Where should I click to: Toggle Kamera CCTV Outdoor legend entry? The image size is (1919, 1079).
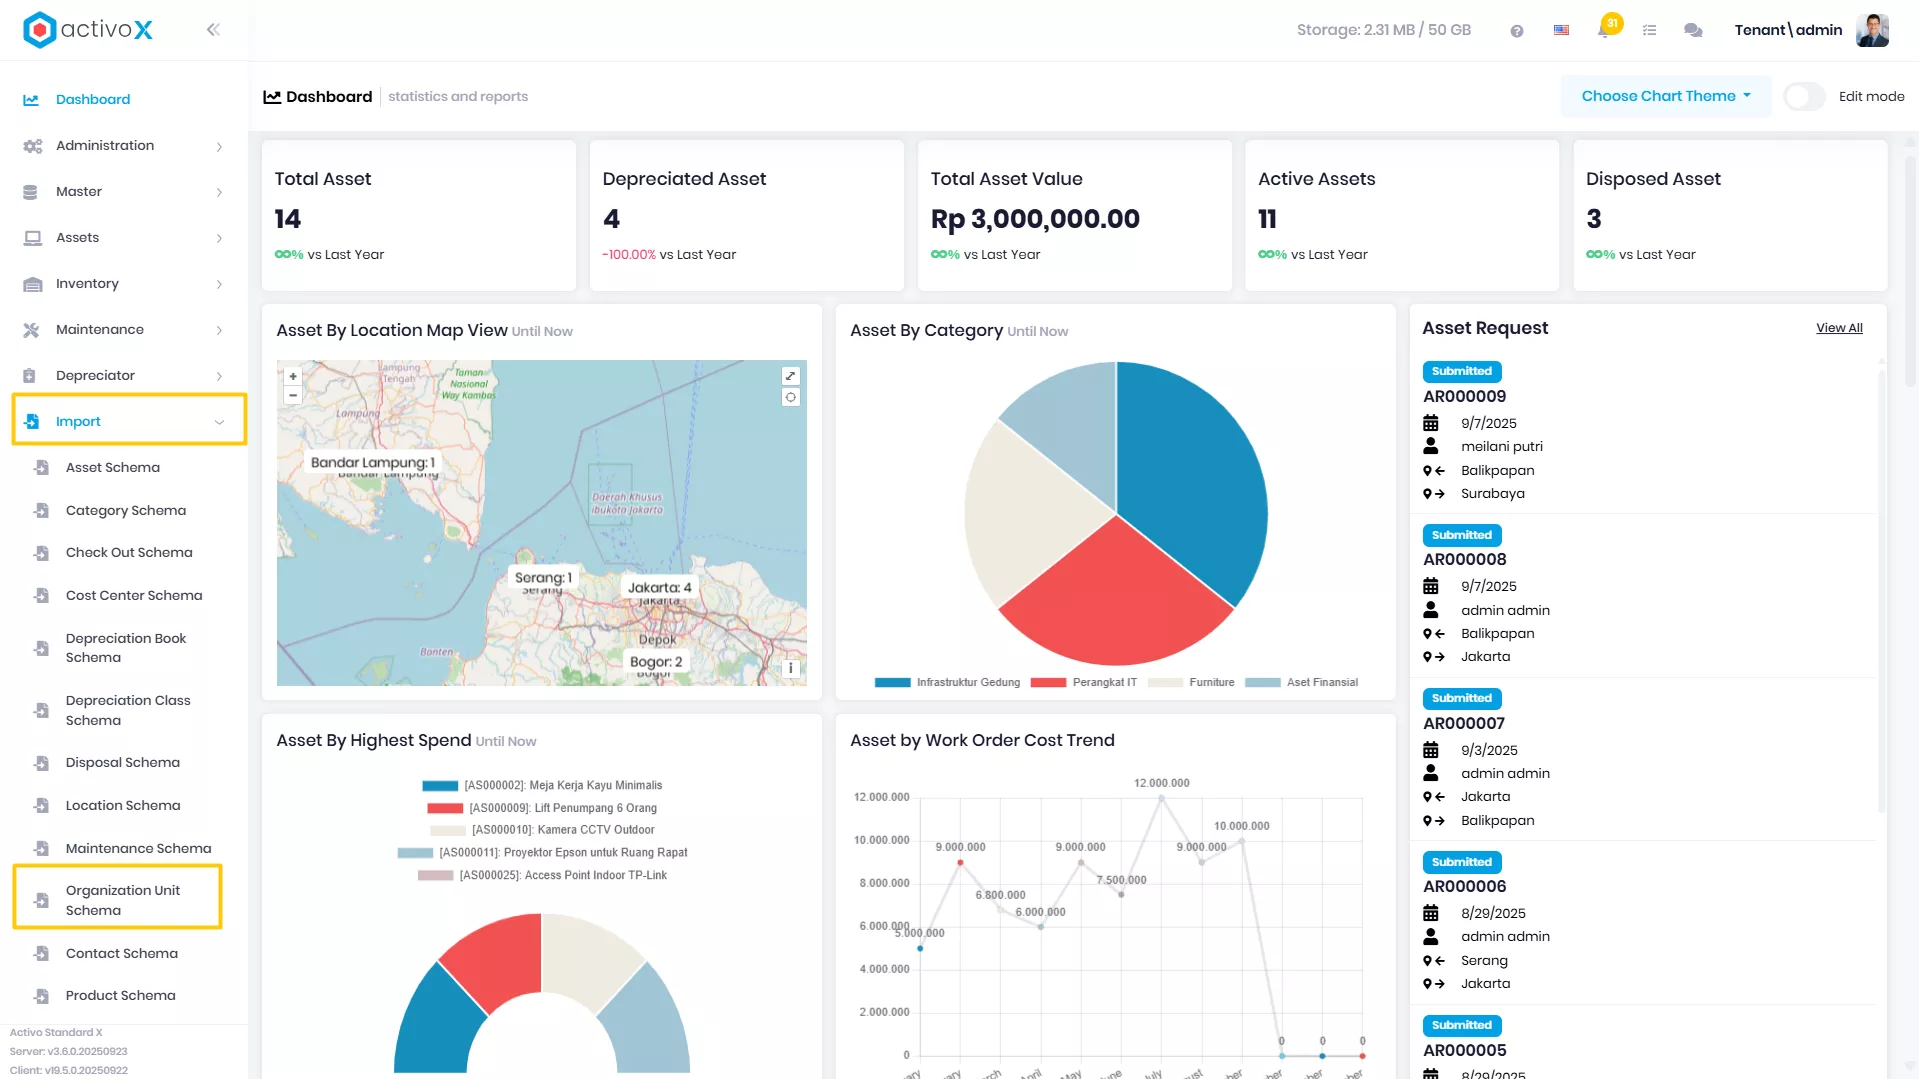[542, 830]
